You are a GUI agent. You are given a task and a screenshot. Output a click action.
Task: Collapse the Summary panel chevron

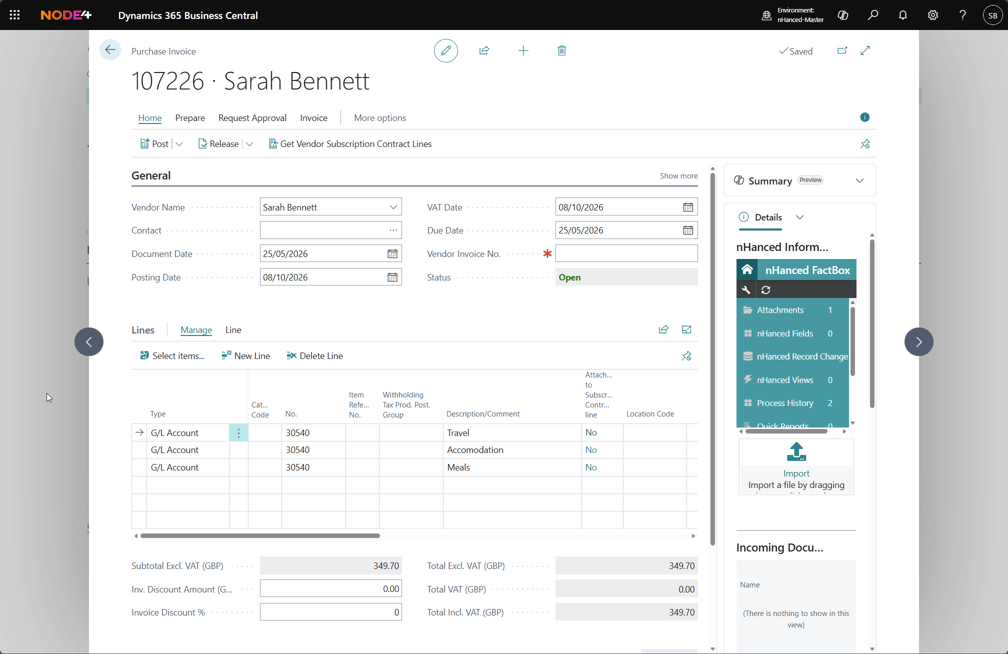[860, 181]
